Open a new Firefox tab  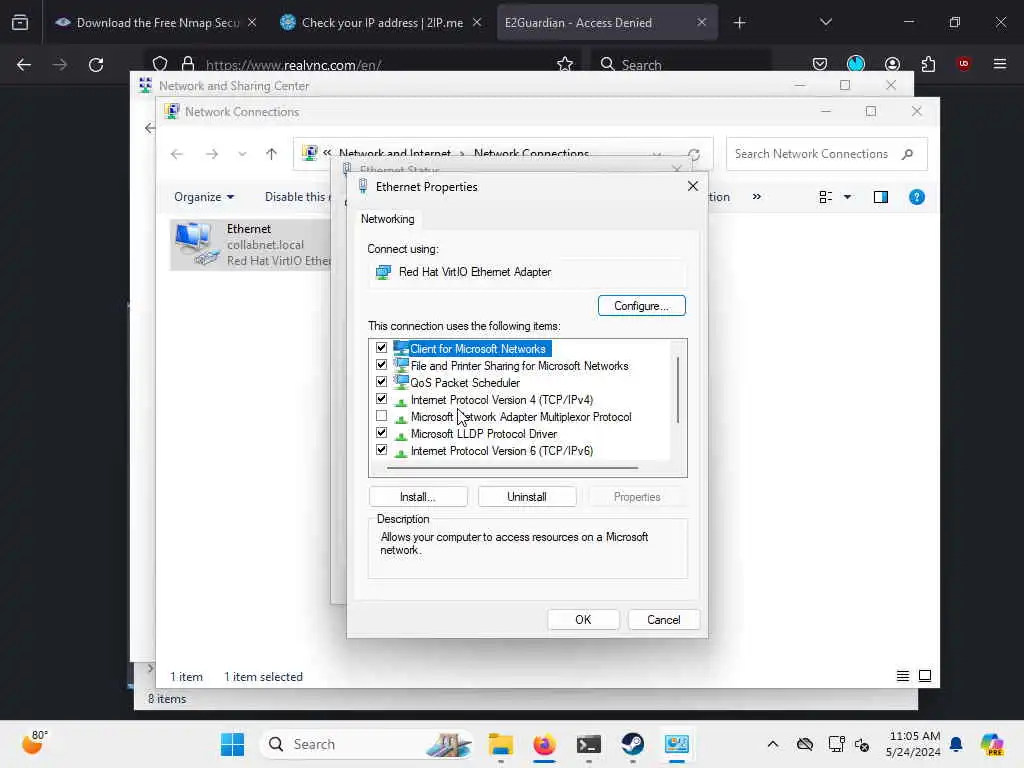(739, 23)
